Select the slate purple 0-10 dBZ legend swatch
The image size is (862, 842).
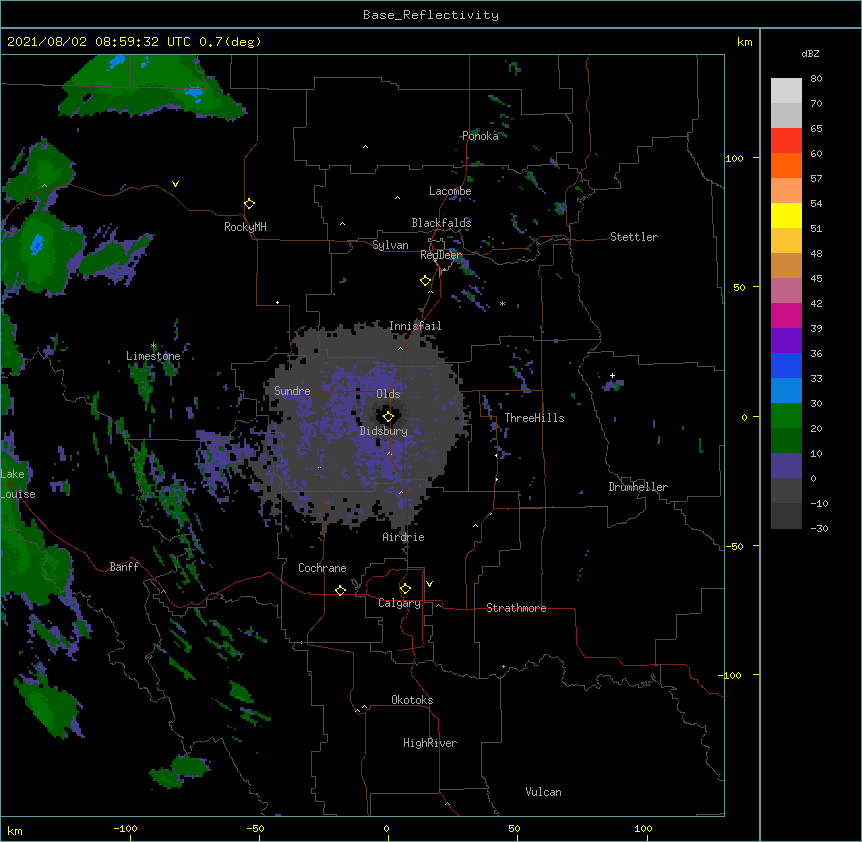(786, 466)
